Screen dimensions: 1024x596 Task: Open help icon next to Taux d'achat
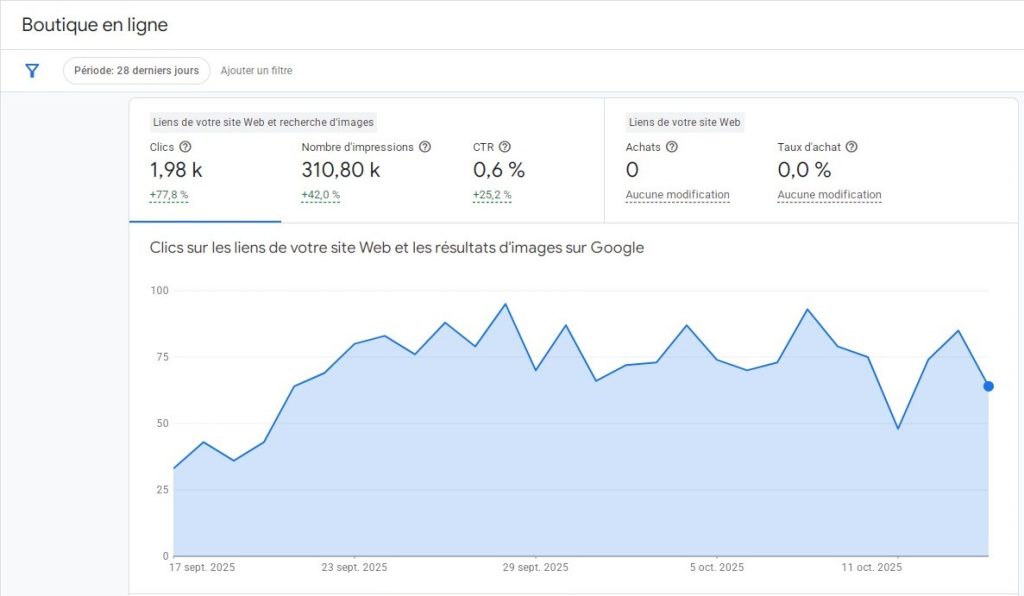(852, 147)
